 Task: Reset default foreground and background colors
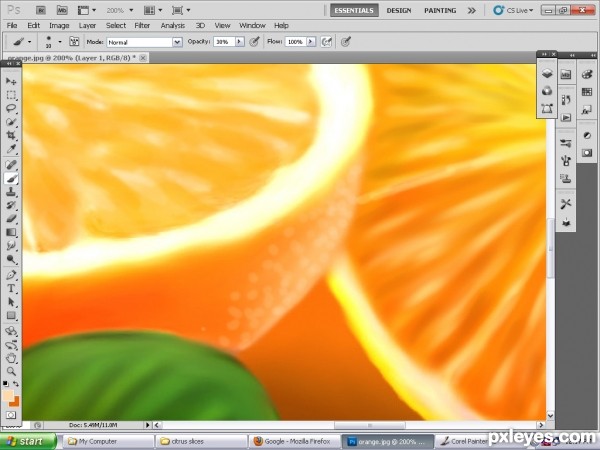[5, 383]
